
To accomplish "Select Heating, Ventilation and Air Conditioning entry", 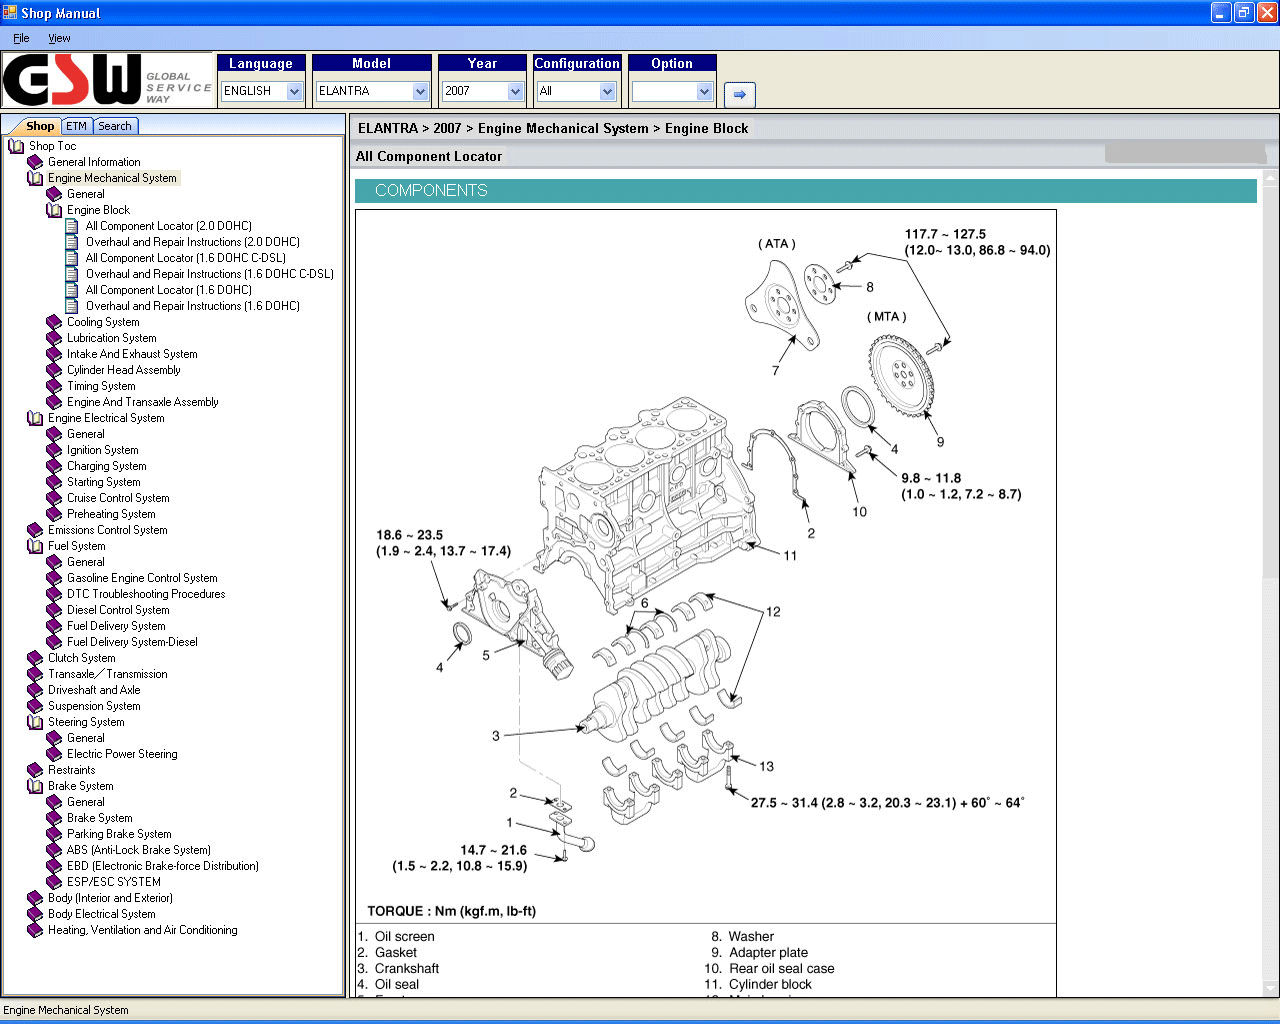I will [x=143, y=930].
